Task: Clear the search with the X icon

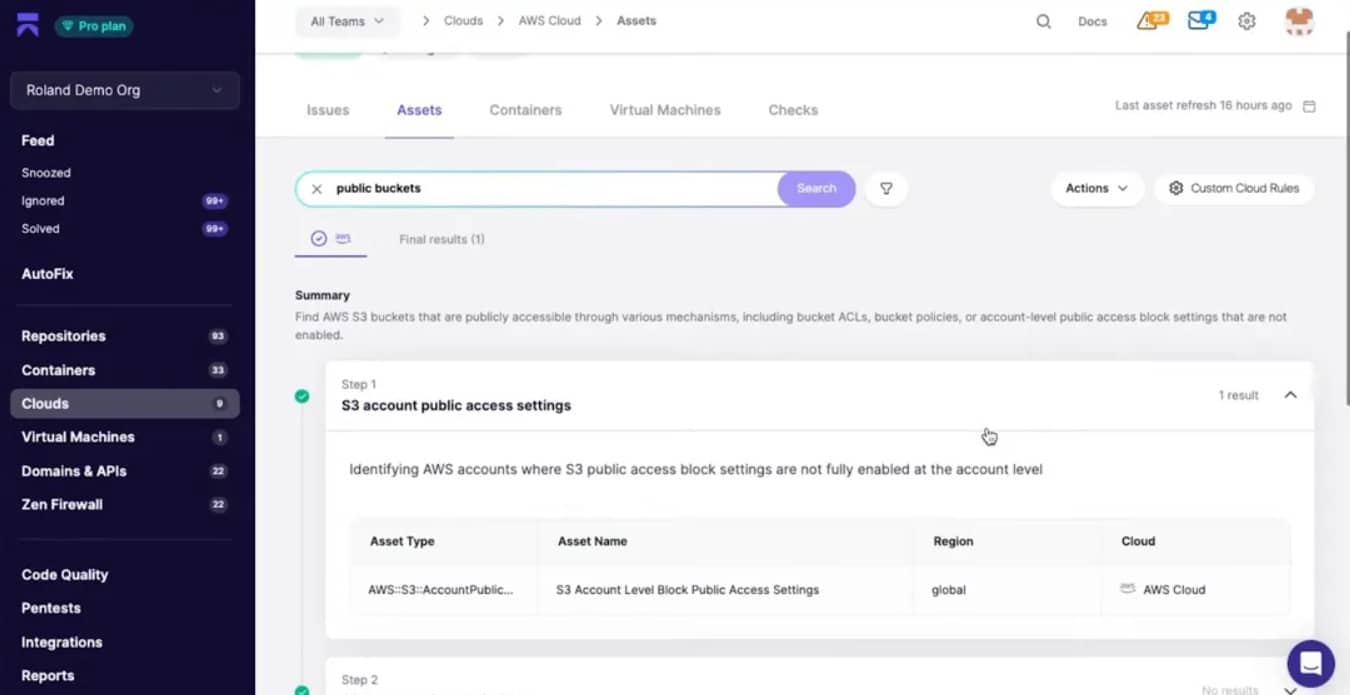Action: pos(317,189)
